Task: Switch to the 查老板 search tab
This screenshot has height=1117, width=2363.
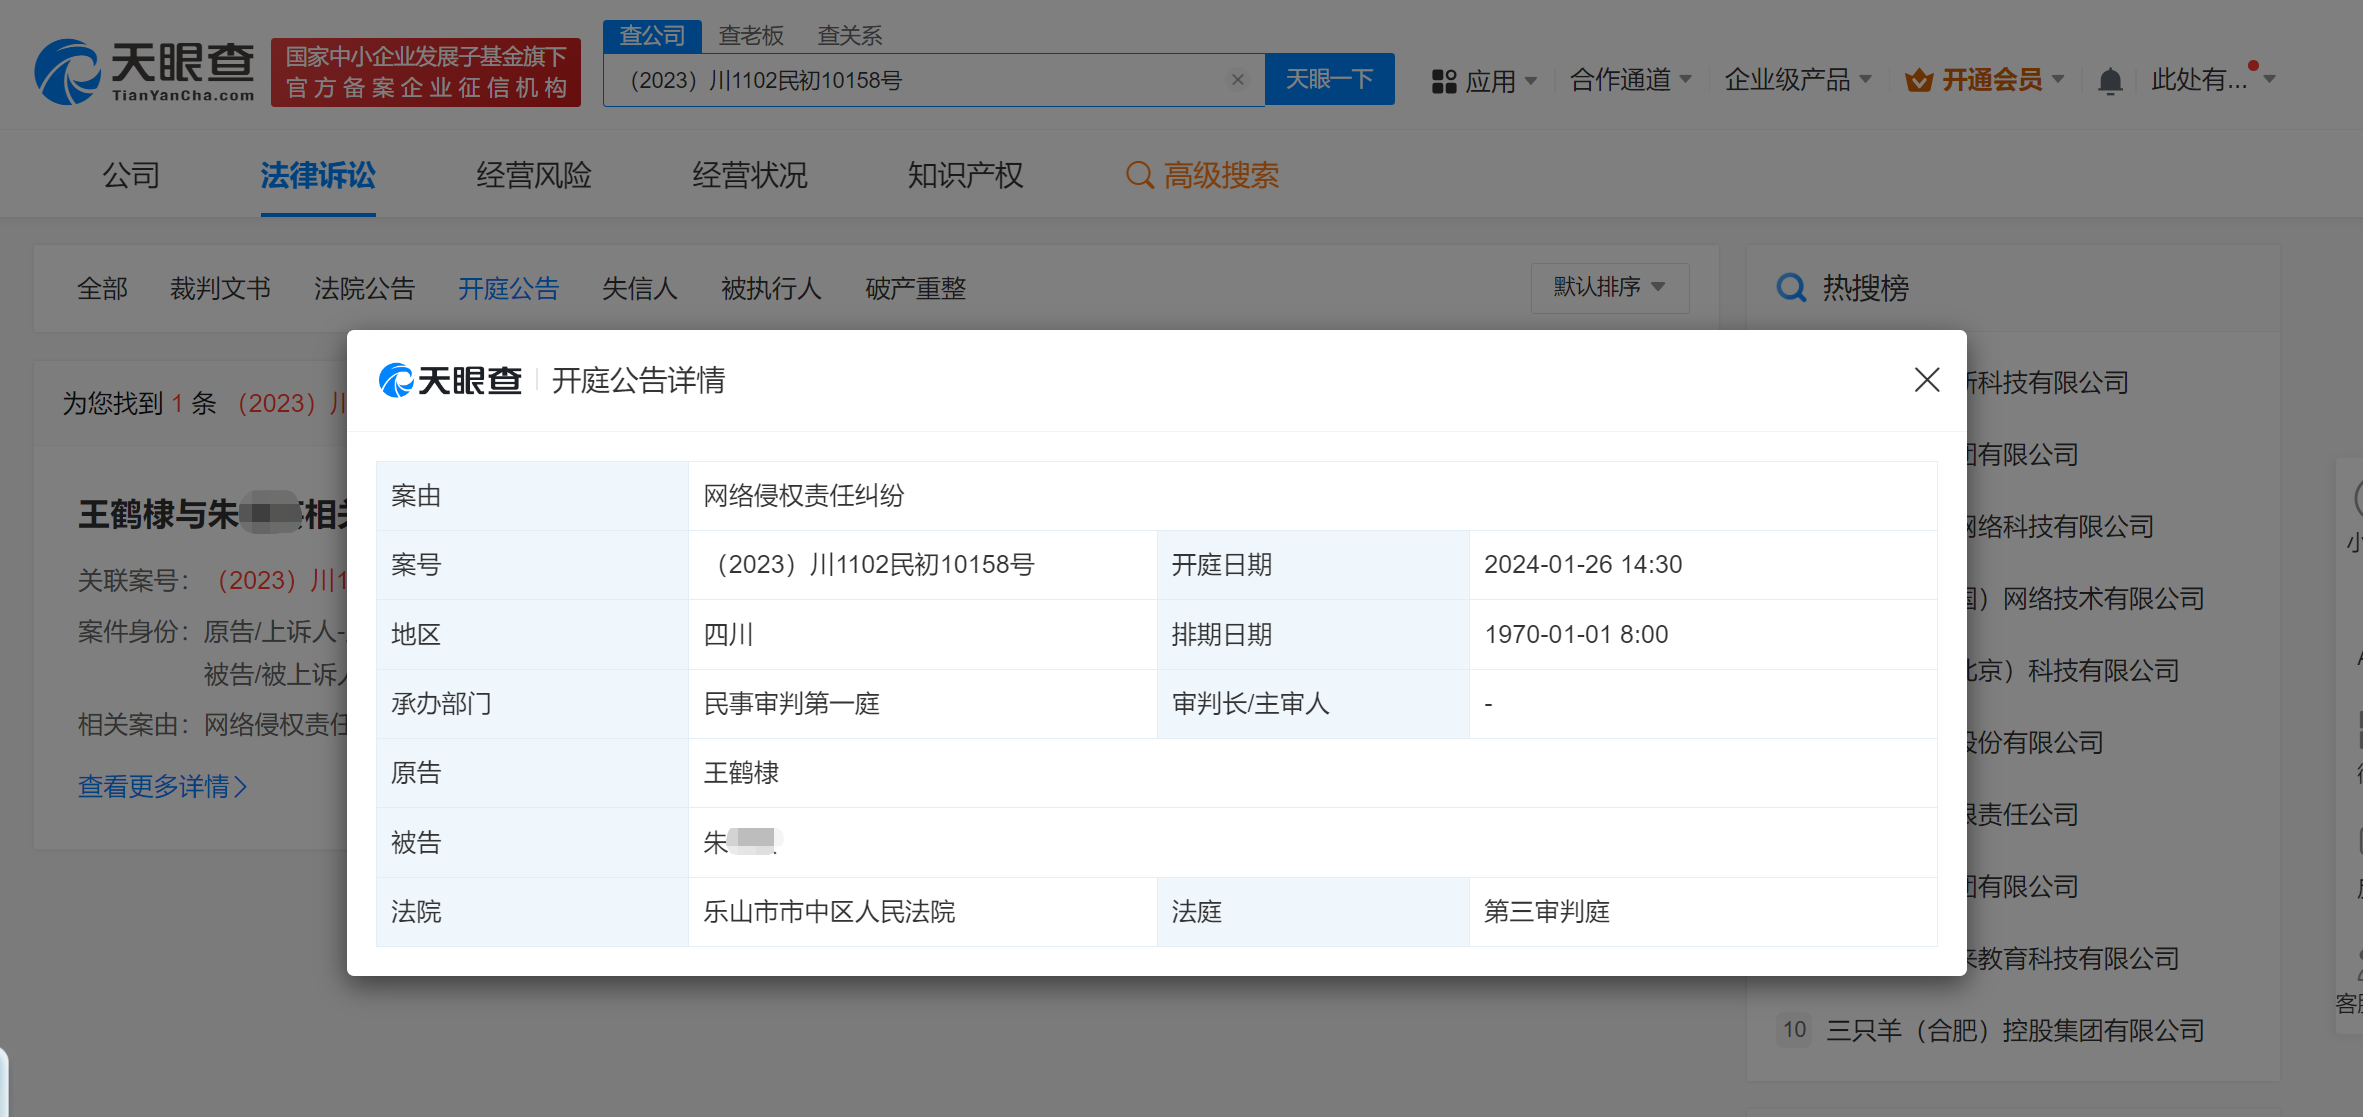Action: pos(750,36)
